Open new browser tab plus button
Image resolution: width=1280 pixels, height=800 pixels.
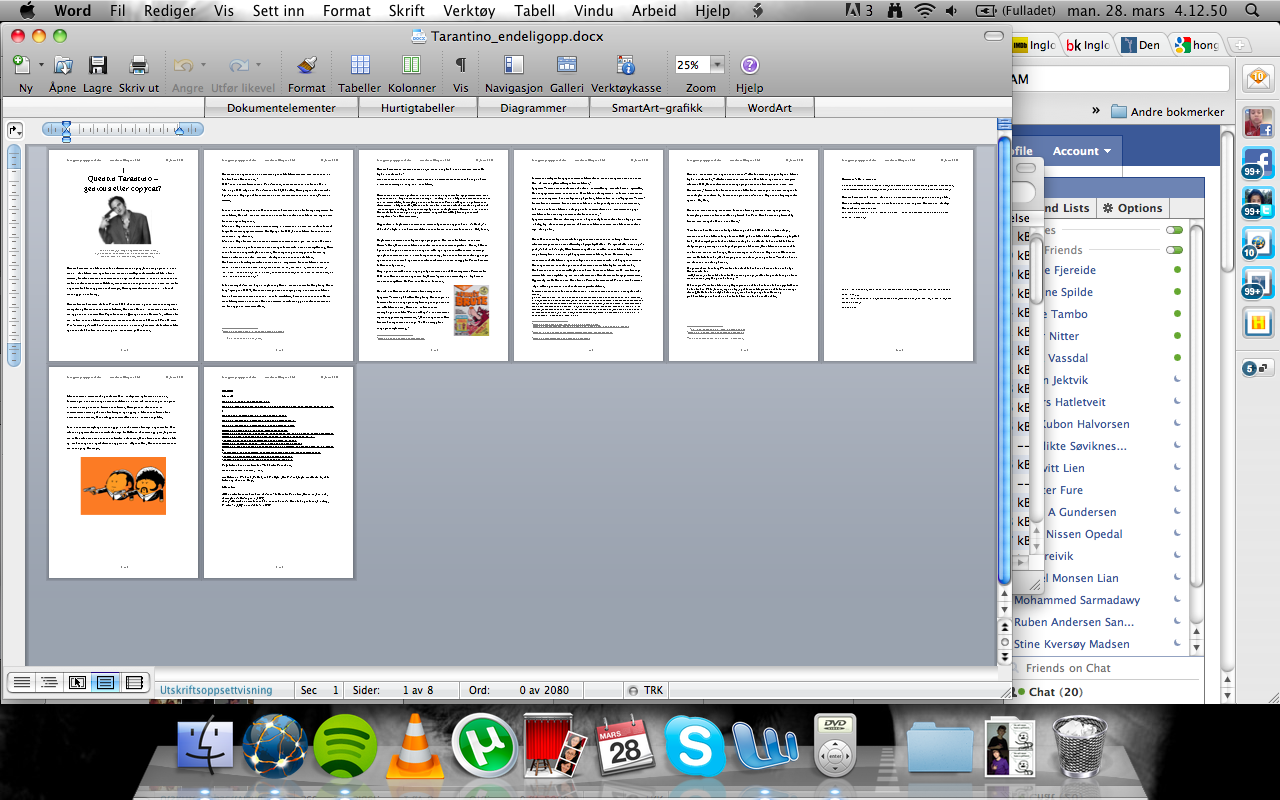[x=1239, y=45]
